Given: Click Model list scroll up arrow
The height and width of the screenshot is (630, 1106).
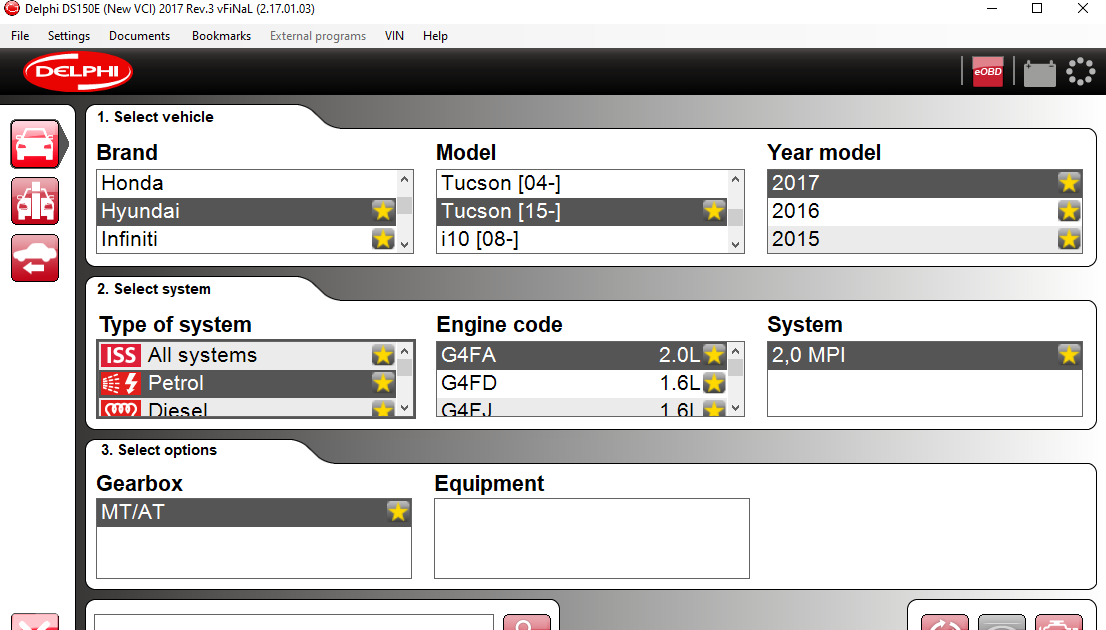Looking at the screenshot, I should click(736, 179).
